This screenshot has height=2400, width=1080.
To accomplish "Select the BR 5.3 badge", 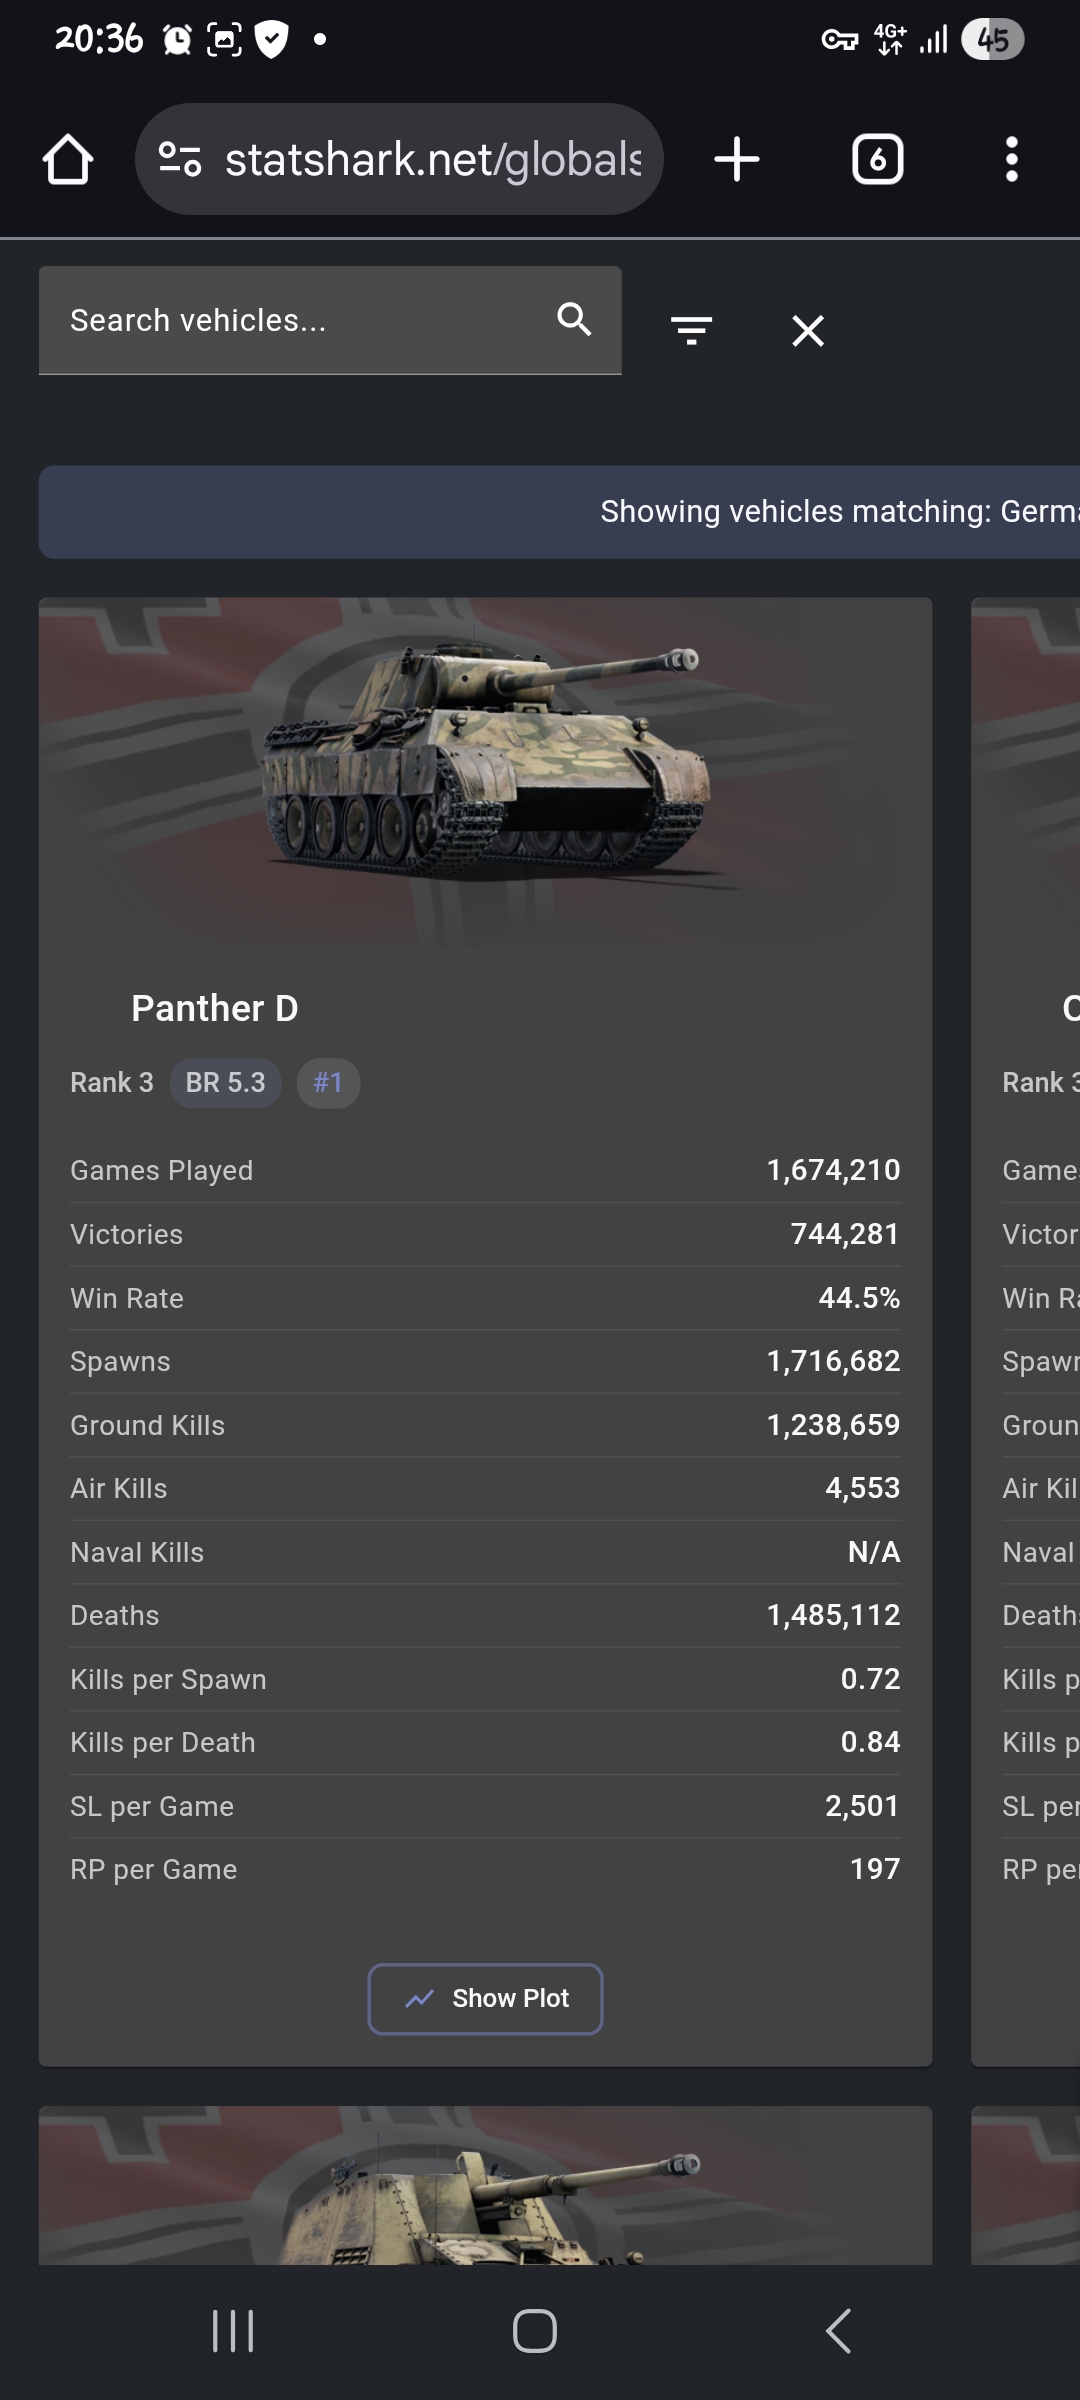I will tap(226, 1083).
